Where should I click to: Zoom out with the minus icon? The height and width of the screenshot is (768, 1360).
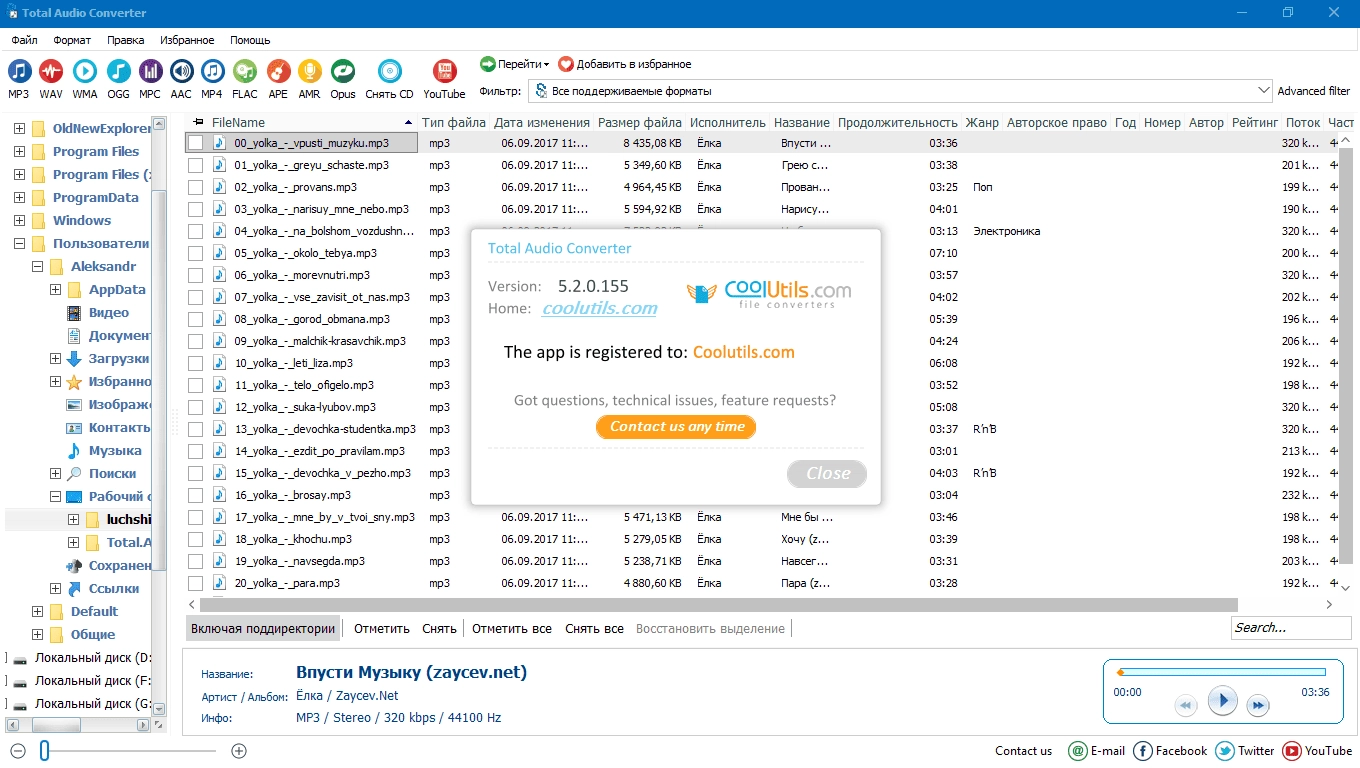click(17, 751)
